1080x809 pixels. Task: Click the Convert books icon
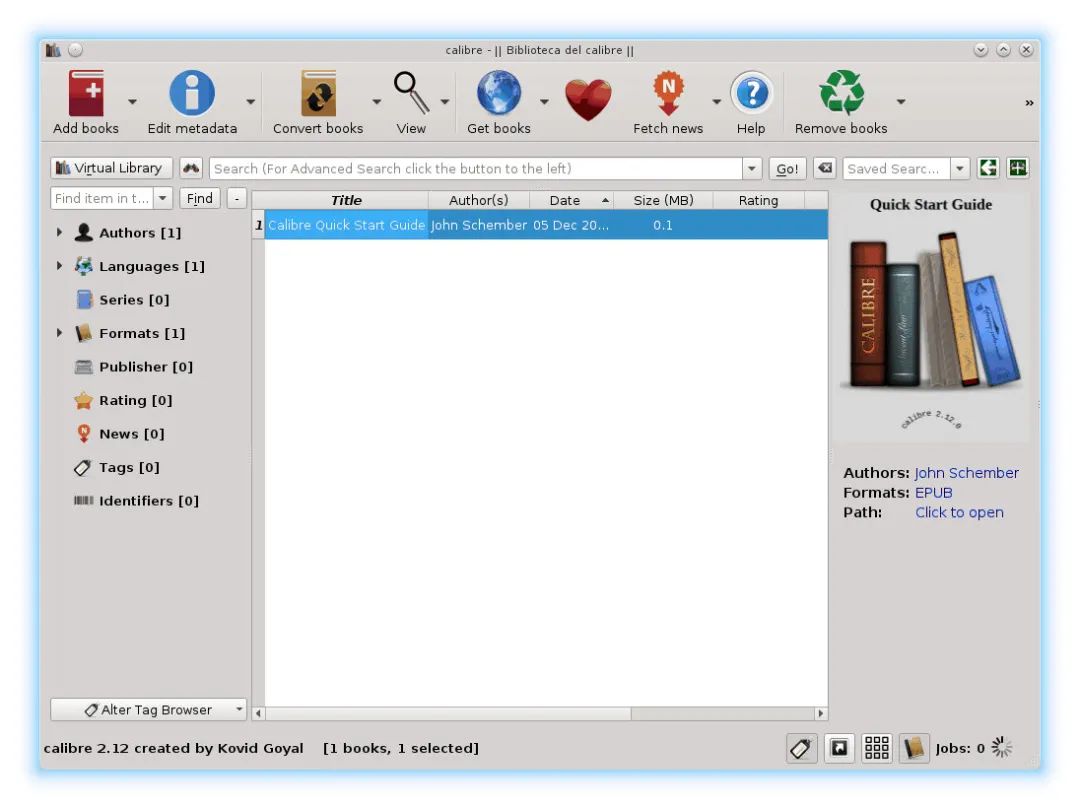click(318, 96)
